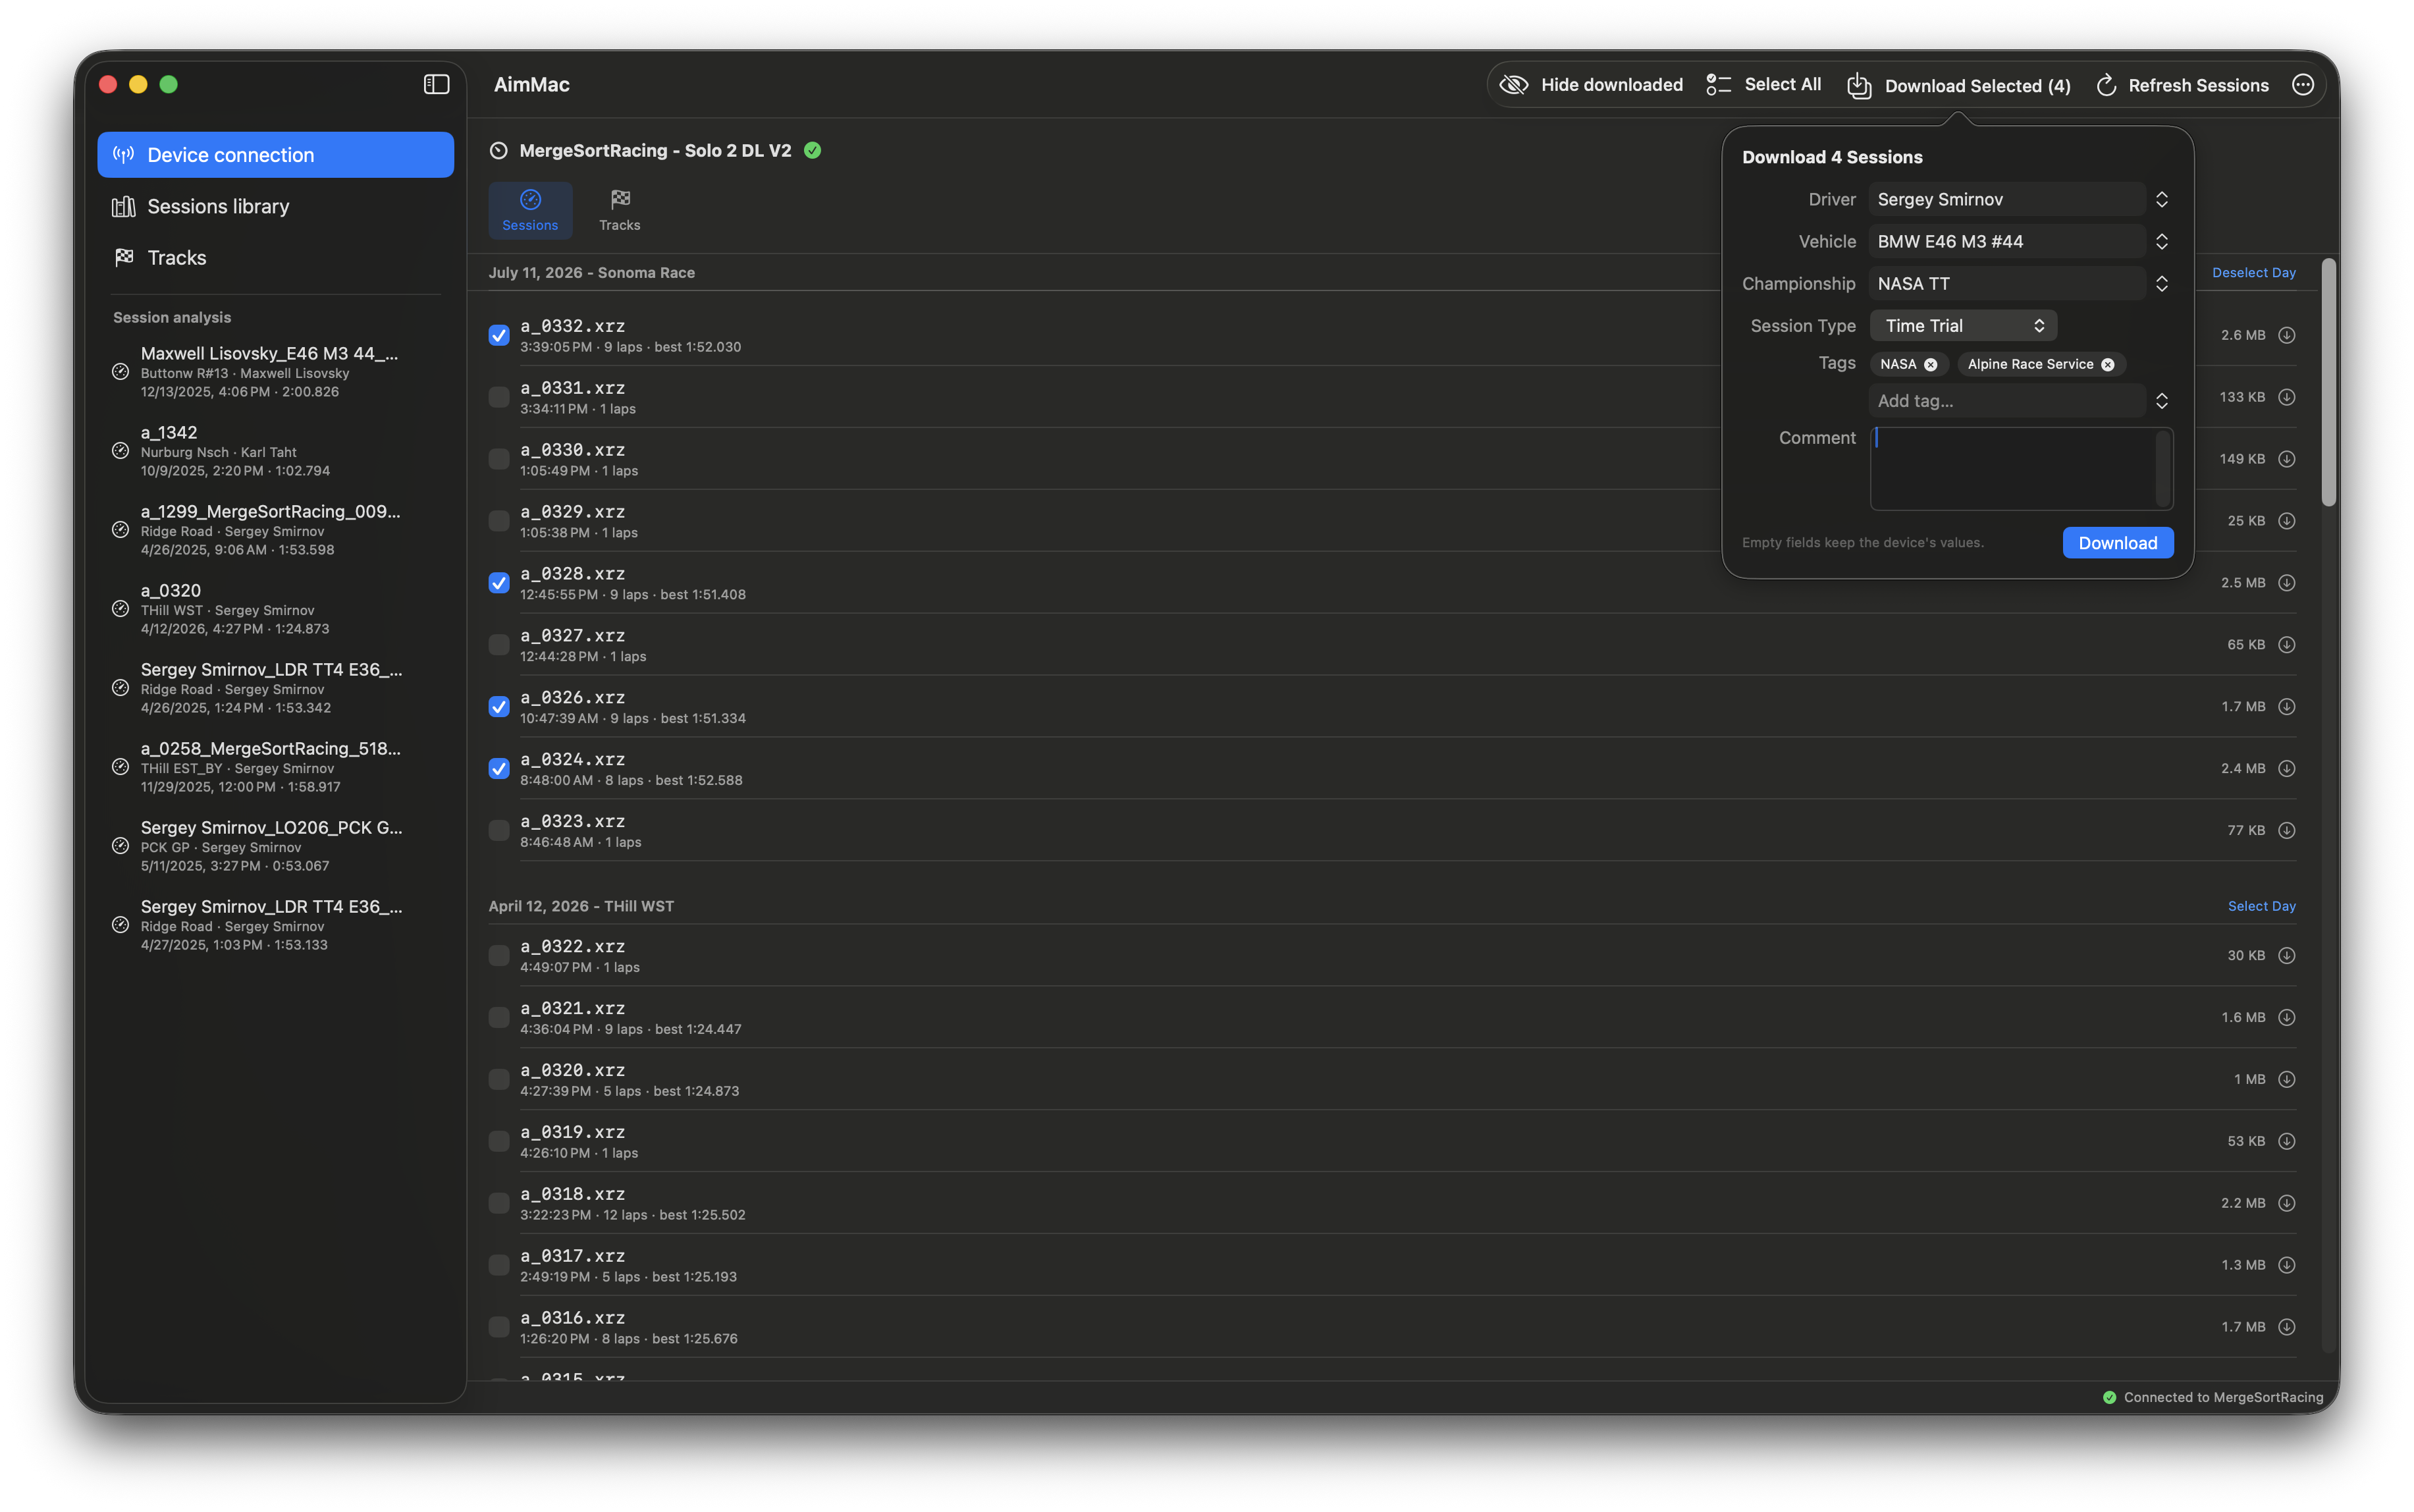Image resolution: width=2414 pixels, height=1512 pixels.
Task: Expand the Championship combo box arrows
Action: 2161,283
